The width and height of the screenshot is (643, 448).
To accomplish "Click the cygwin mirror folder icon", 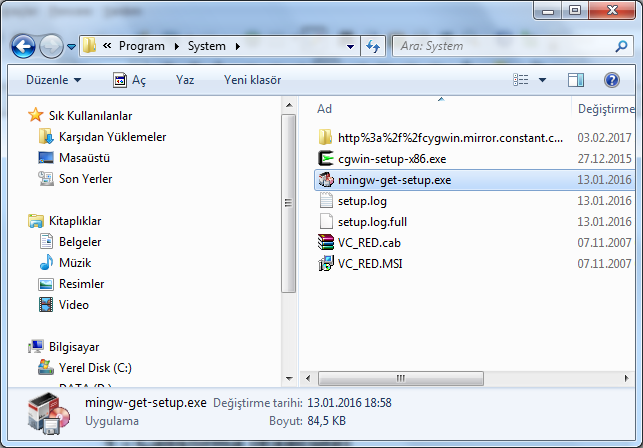I will pyautogui.click(x=325, y=137).
